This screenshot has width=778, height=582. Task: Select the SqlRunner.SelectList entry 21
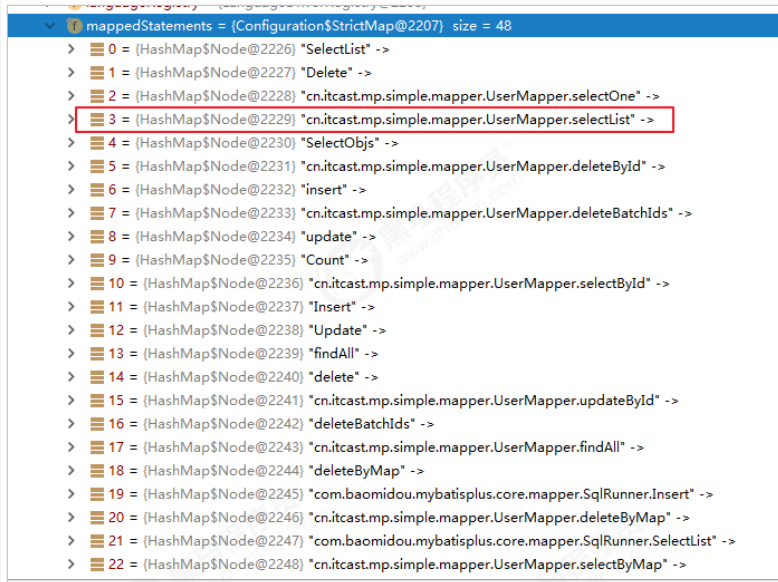click(392, 541)
